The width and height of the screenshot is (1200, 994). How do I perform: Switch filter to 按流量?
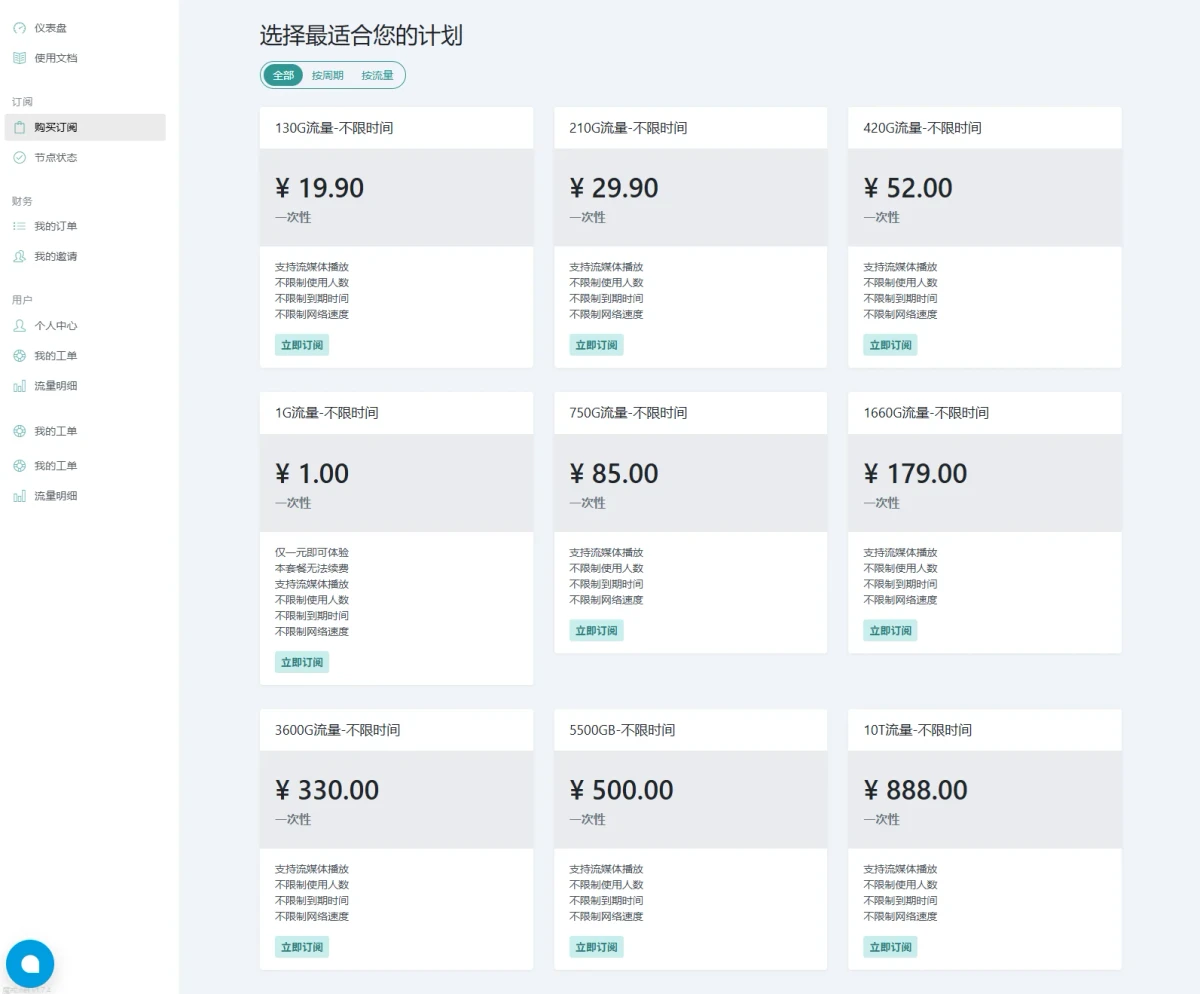point(377,75)
